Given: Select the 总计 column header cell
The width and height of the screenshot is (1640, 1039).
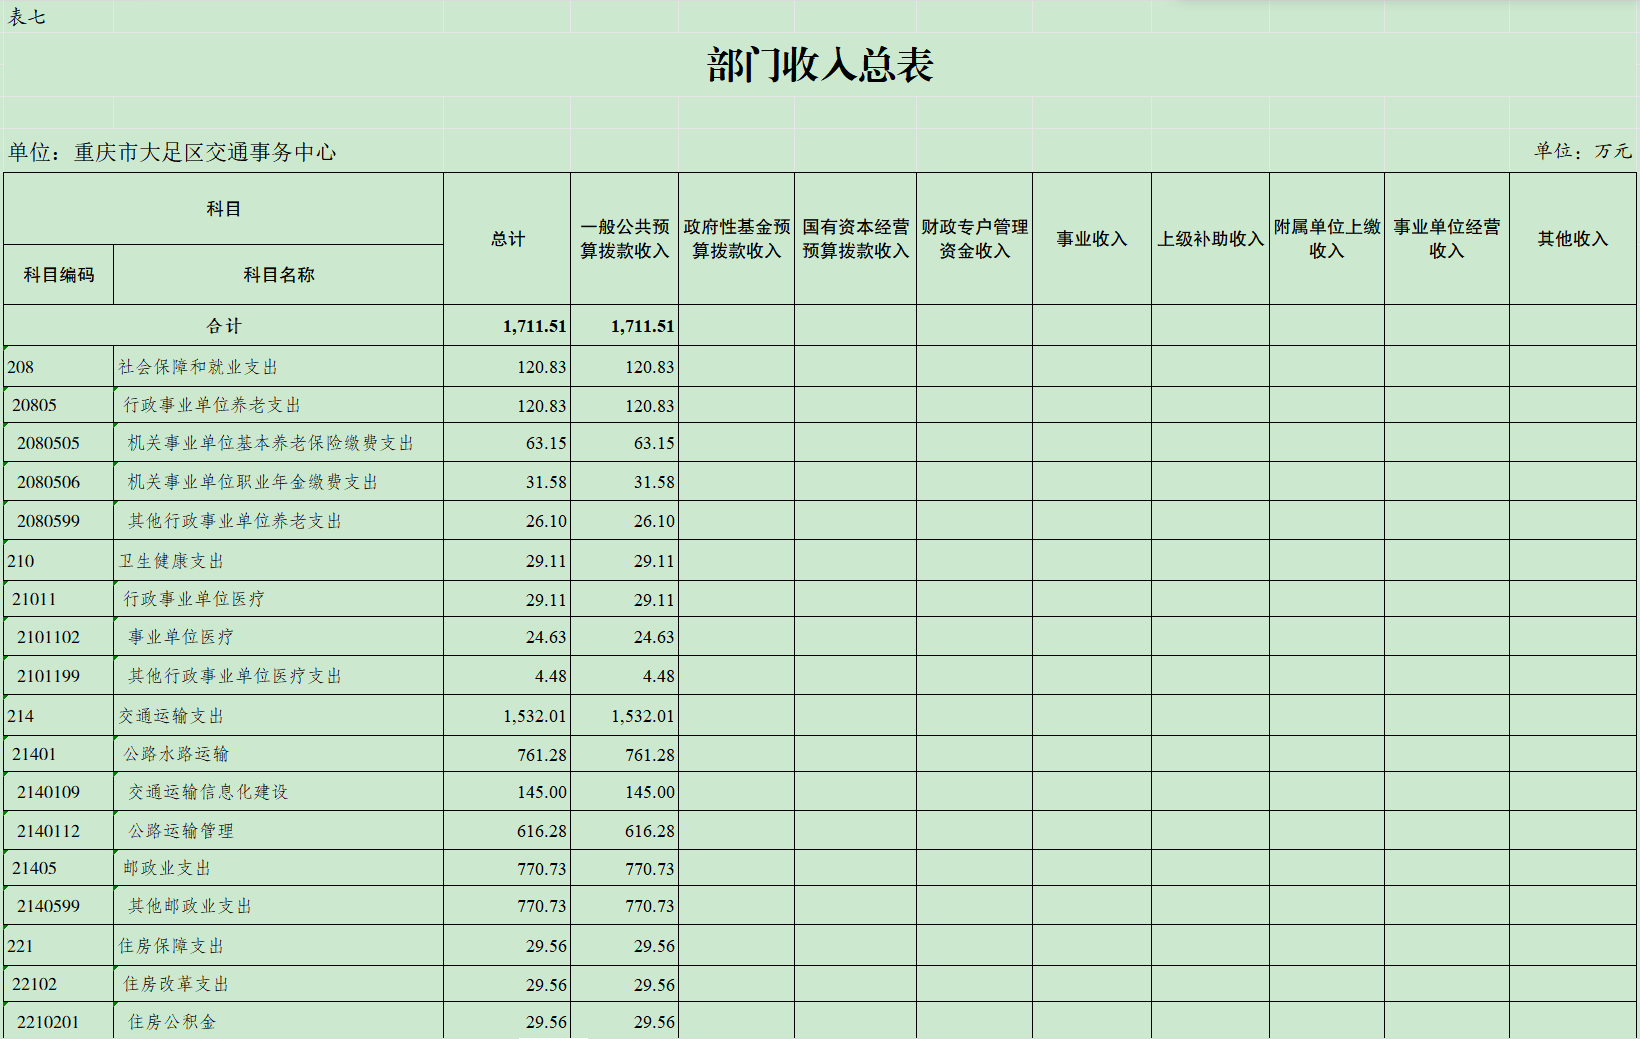Looking at the screenshot, I should 507,239.
